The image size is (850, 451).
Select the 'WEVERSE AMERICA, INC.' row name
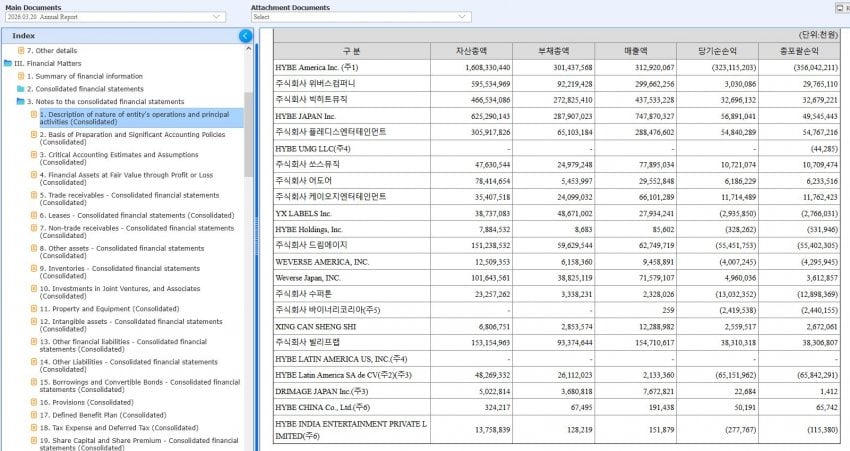coord(322,262)
